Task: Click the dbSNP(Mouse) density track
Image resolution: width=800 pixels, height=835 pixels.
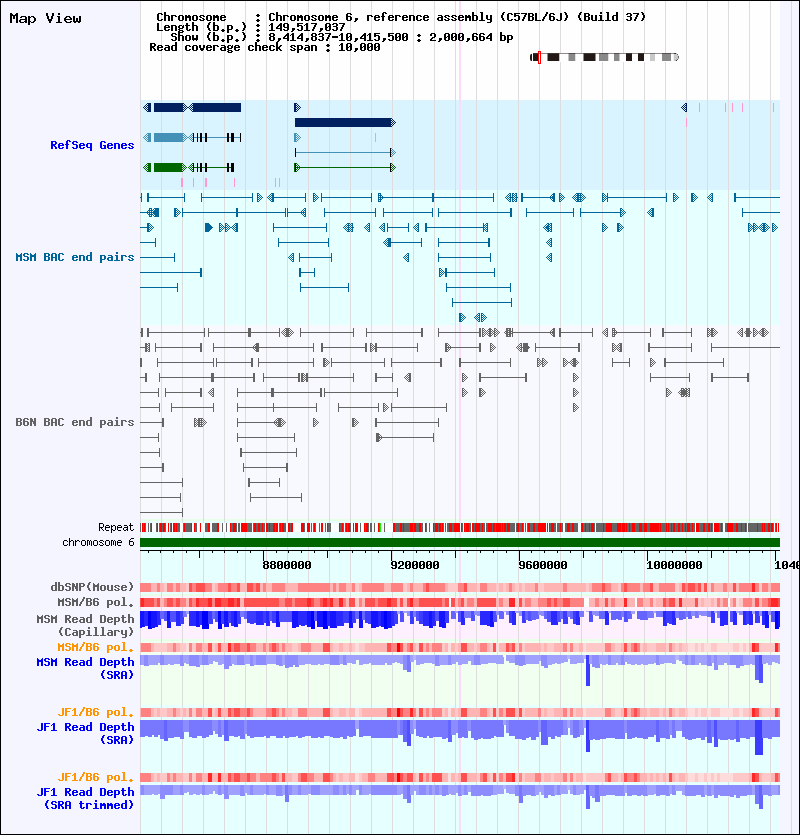Action: [460, 587]
